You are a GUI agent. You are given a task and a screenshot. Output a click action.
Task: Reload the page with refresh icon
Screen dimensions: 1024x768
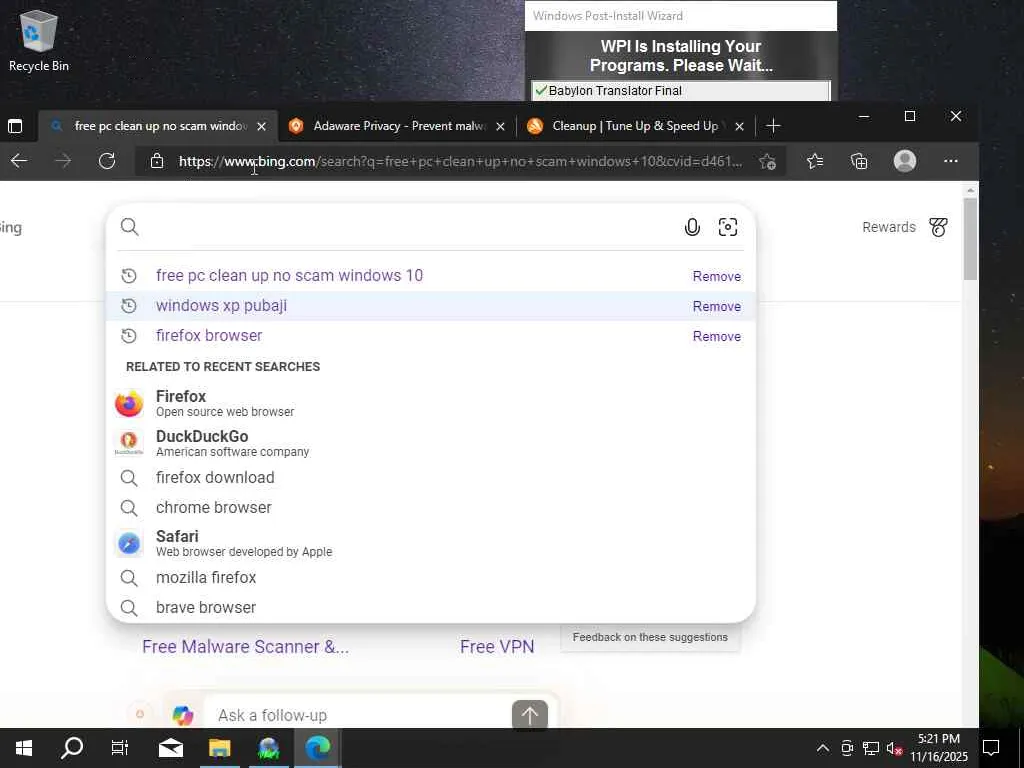point(106,161)
